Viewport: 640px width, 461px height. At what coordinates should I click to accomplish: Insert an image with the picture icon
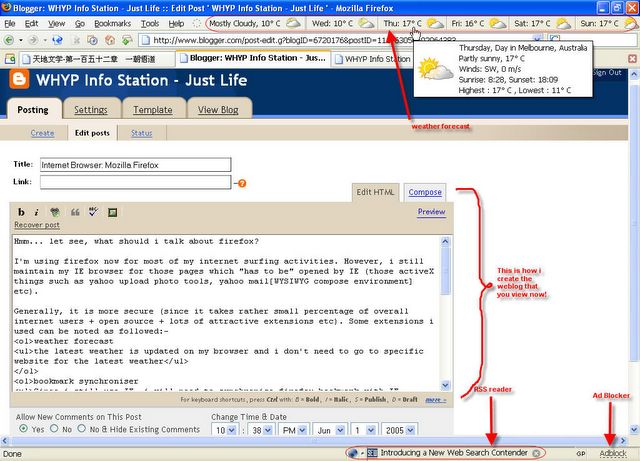click(x=113, y=212)
